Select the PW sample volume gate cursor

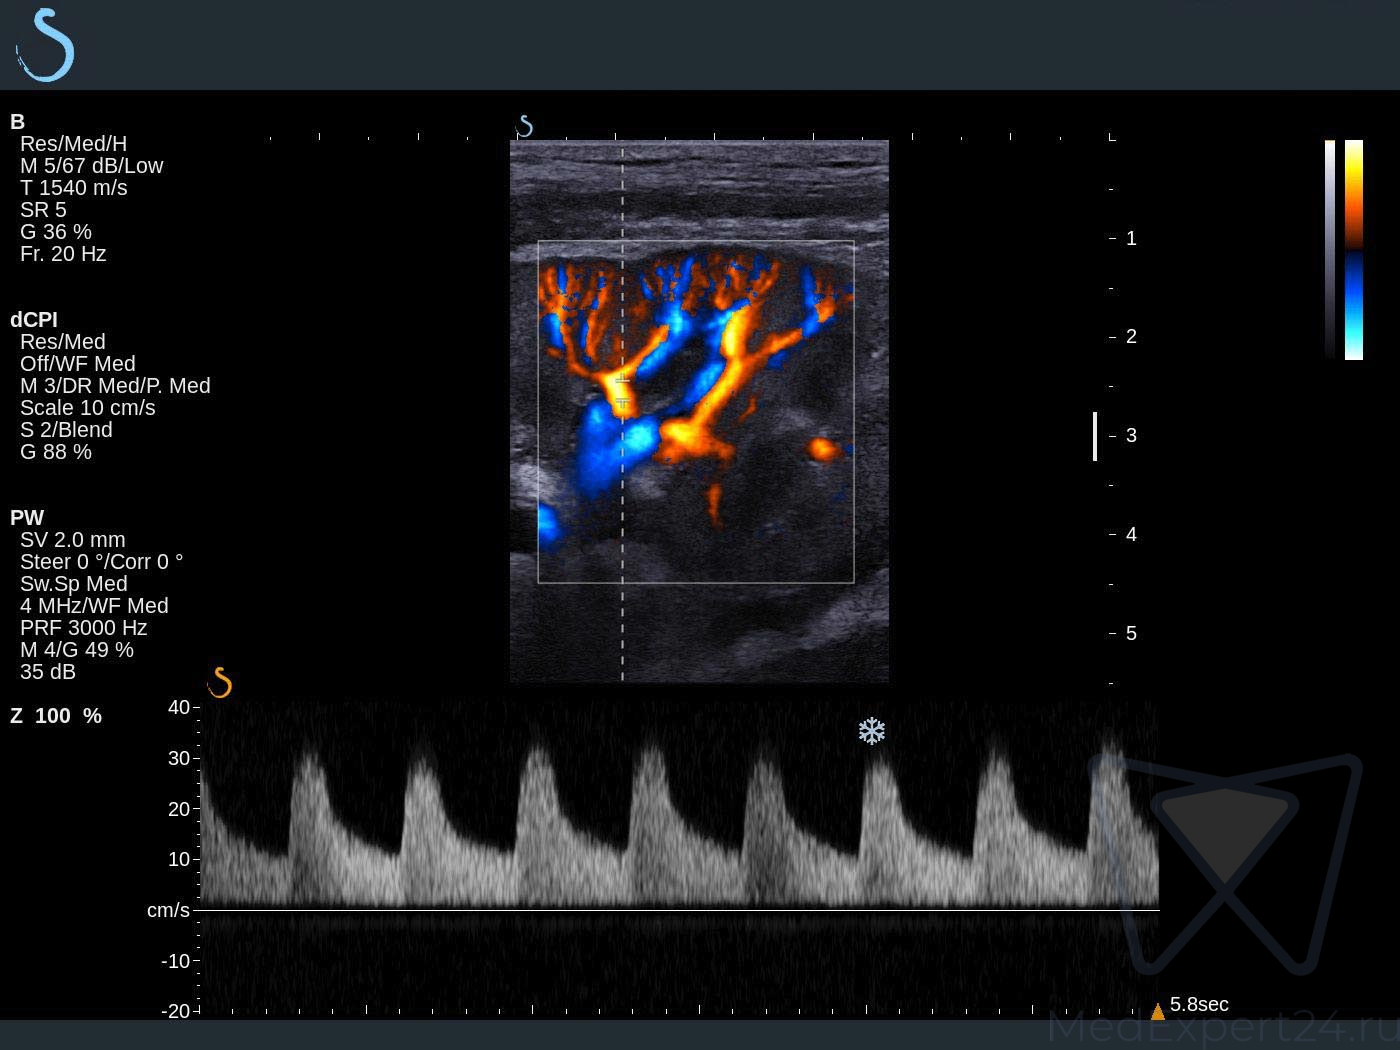(x=622, y=391)
